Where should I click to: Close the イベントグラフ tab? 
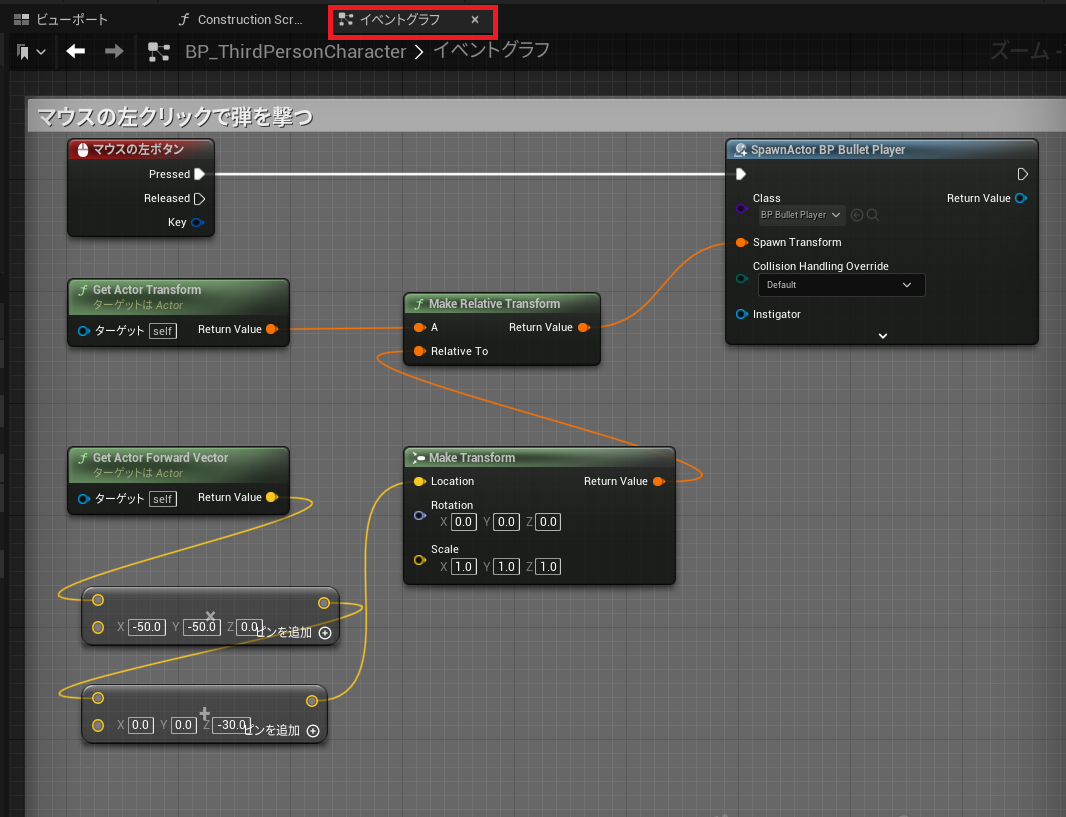475,20
